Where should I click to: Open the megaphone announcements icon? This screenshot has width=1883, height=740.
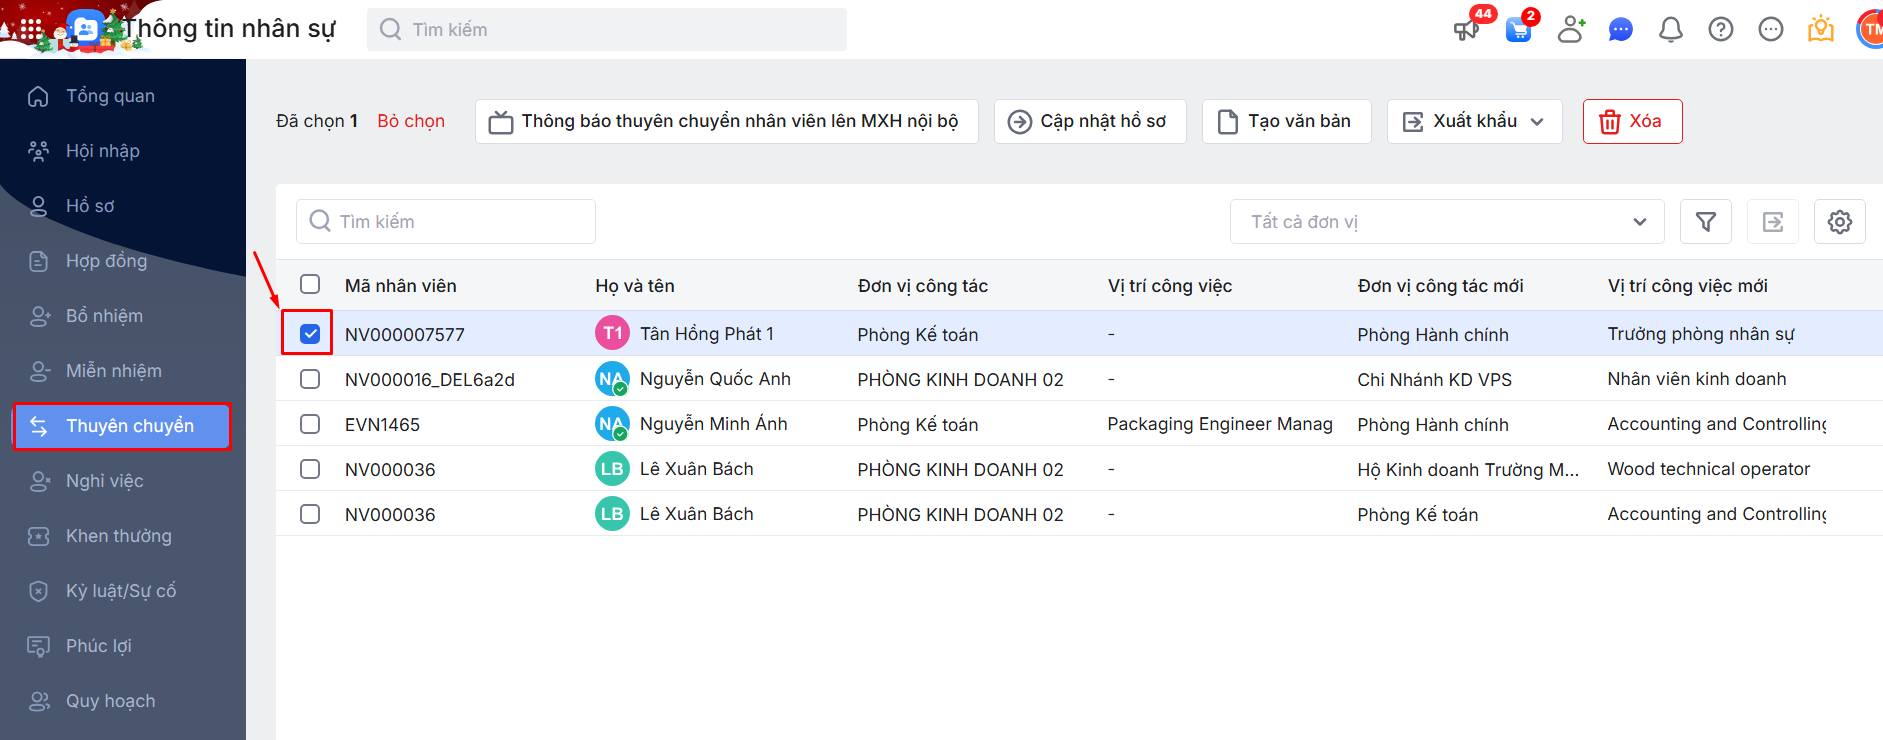(x=1466, y=30)
